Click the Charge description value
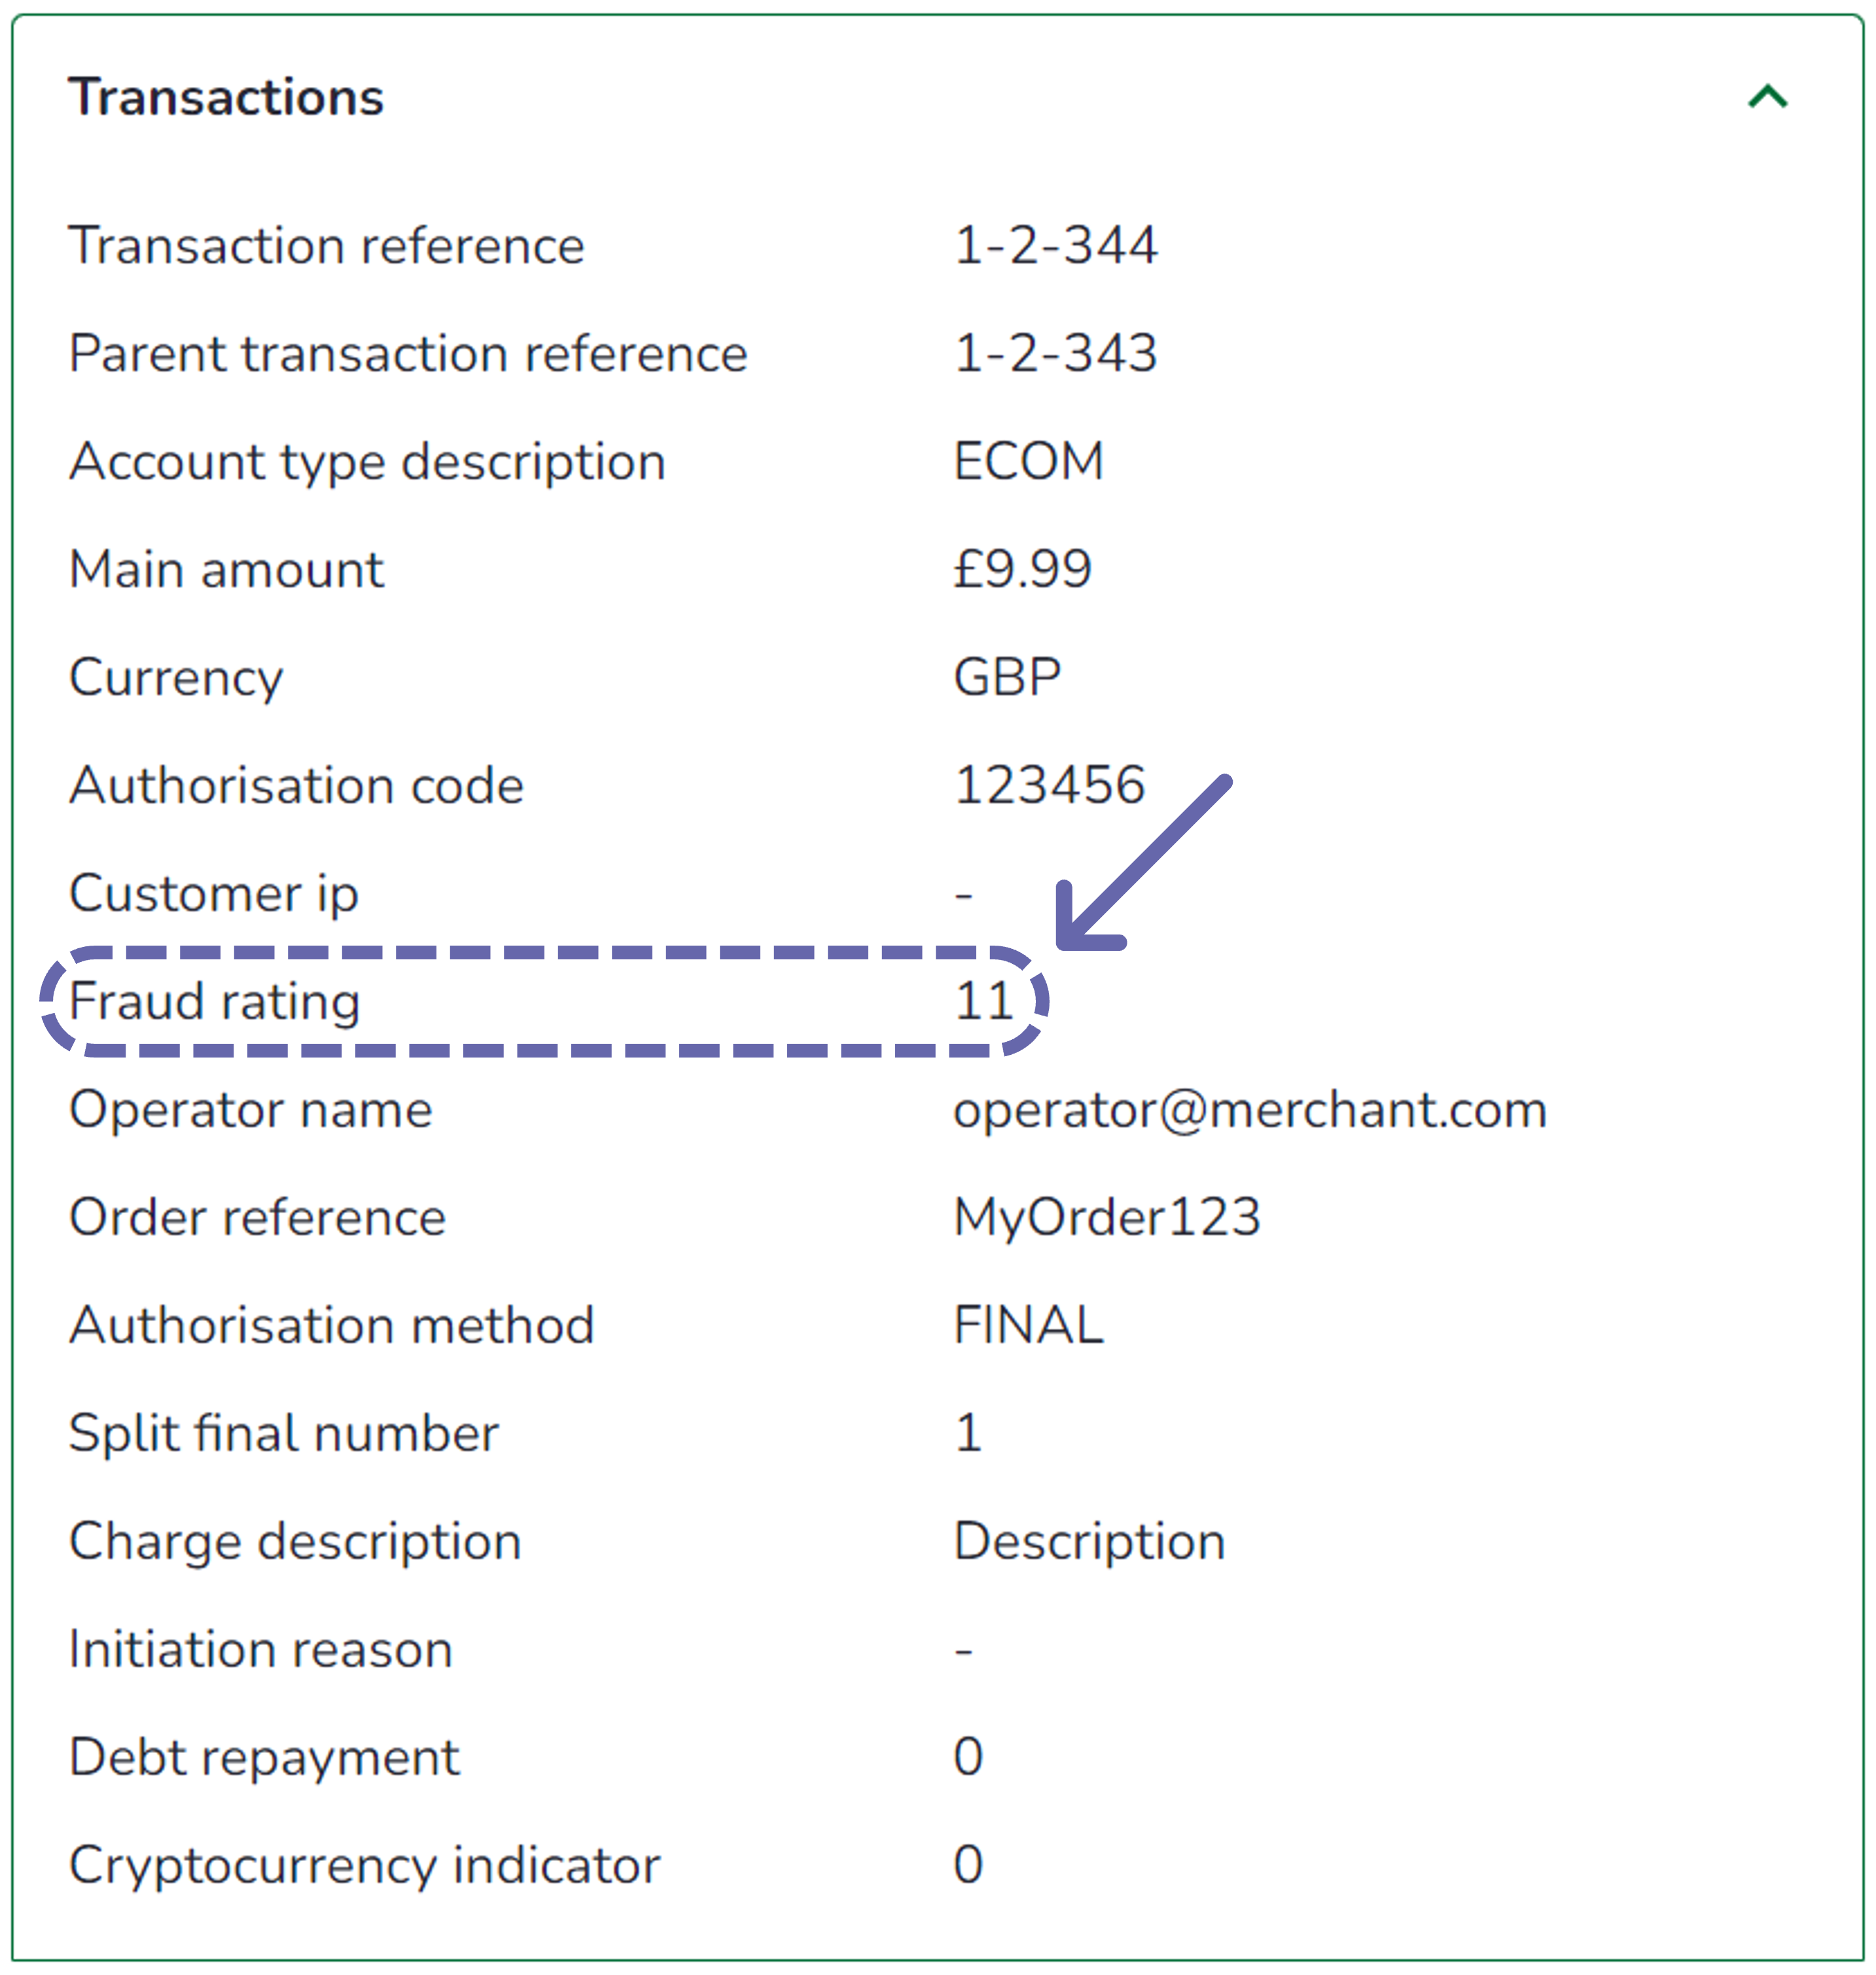Viewport: 1876px width, 1975px height. coord(1089,1541)
